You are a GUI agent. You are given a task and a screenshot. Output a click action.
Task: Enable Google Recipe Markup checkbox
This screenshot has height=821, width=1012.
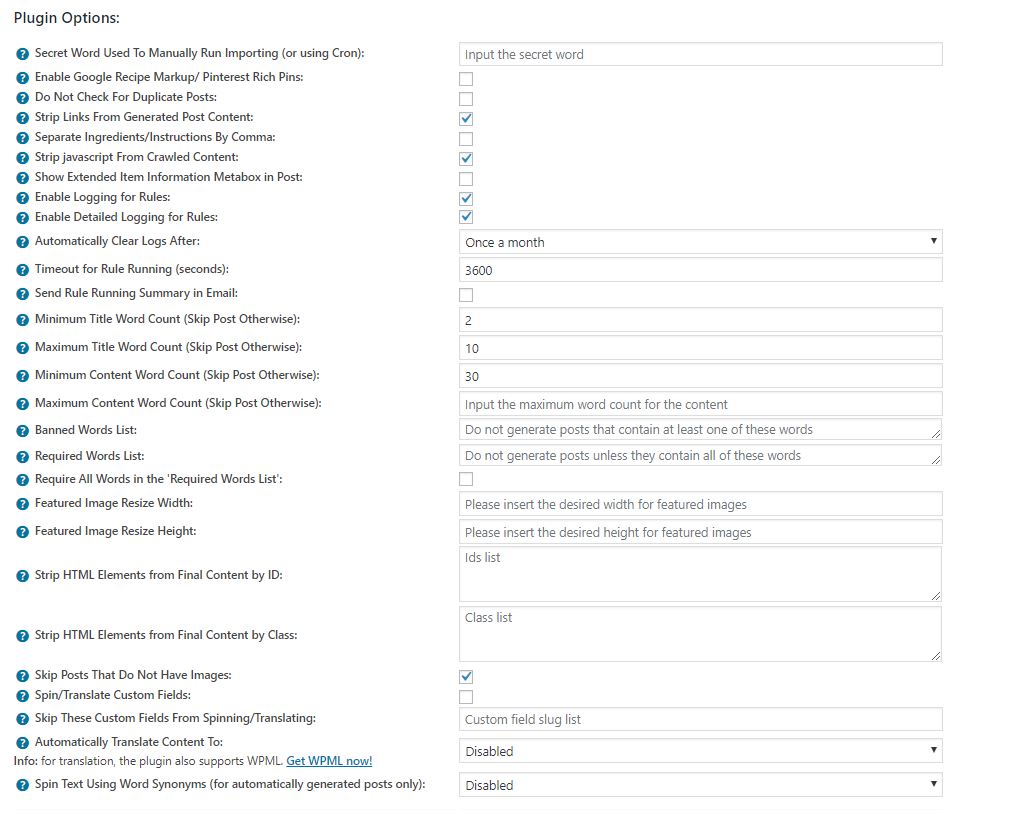coord(466,79)
